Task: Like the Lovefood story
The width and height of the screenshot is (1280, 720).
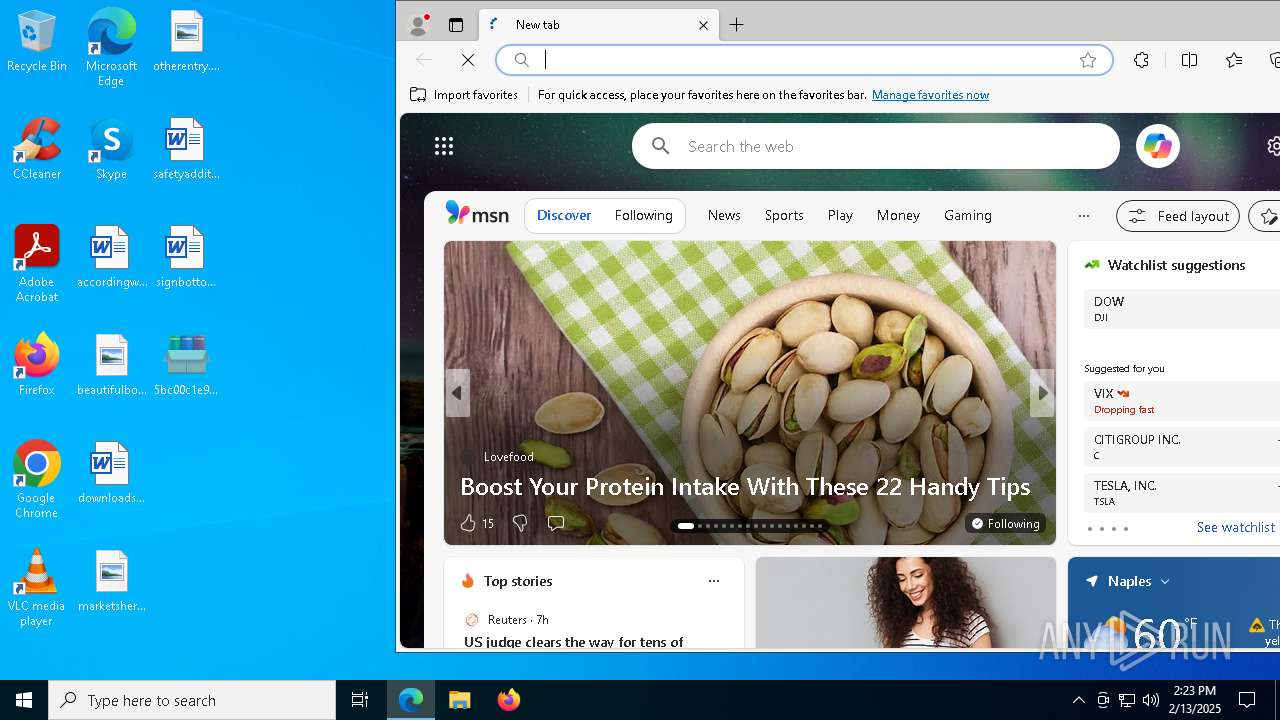Action: 477,523
